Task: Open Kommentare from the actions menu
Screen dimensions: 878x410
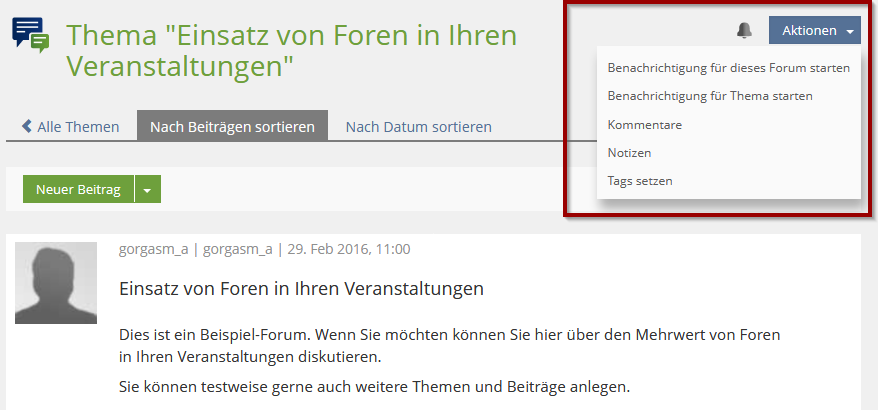Action: 644,125
